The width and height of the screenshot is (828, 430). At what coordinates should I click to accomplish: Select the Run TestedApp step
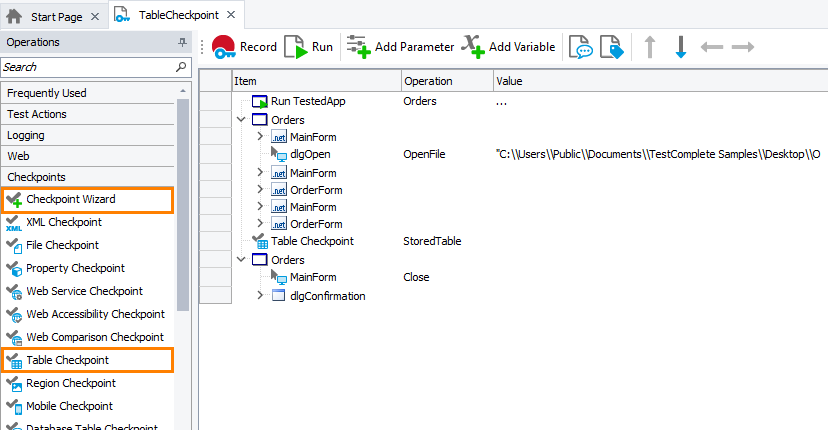click(308, 101)
